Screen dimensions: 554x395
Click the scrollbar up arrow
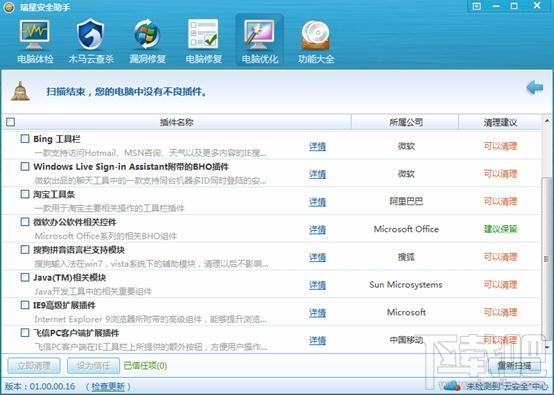547,121
